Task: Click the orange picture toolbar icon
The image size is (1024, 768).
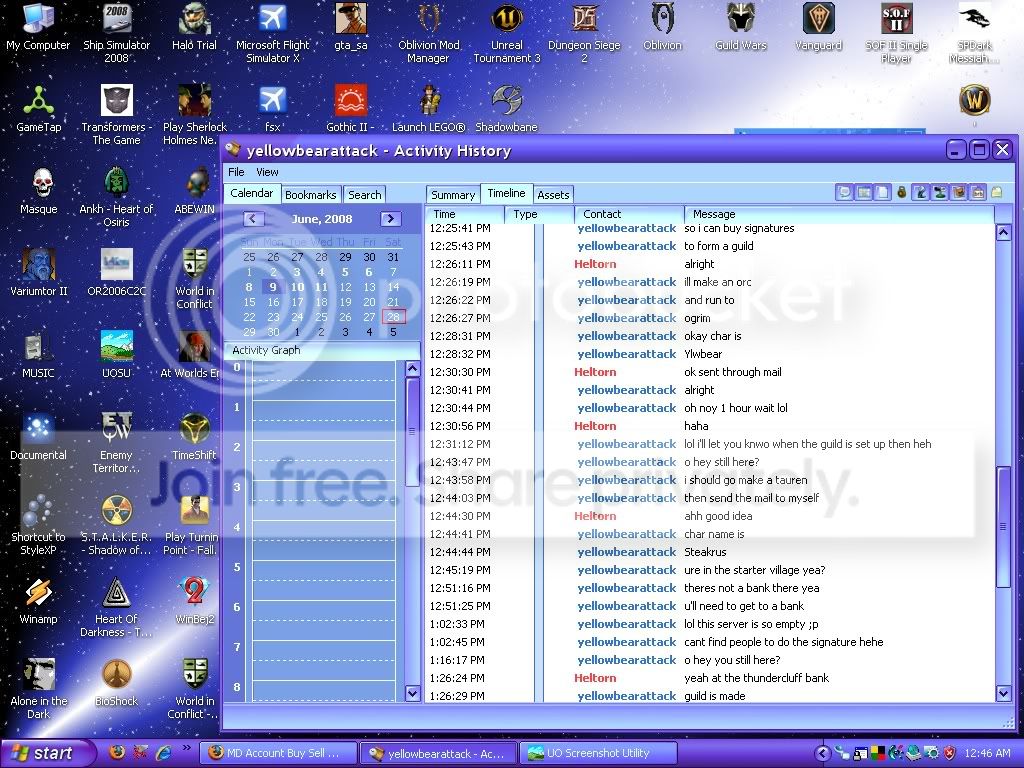Action: pos(959,193)
